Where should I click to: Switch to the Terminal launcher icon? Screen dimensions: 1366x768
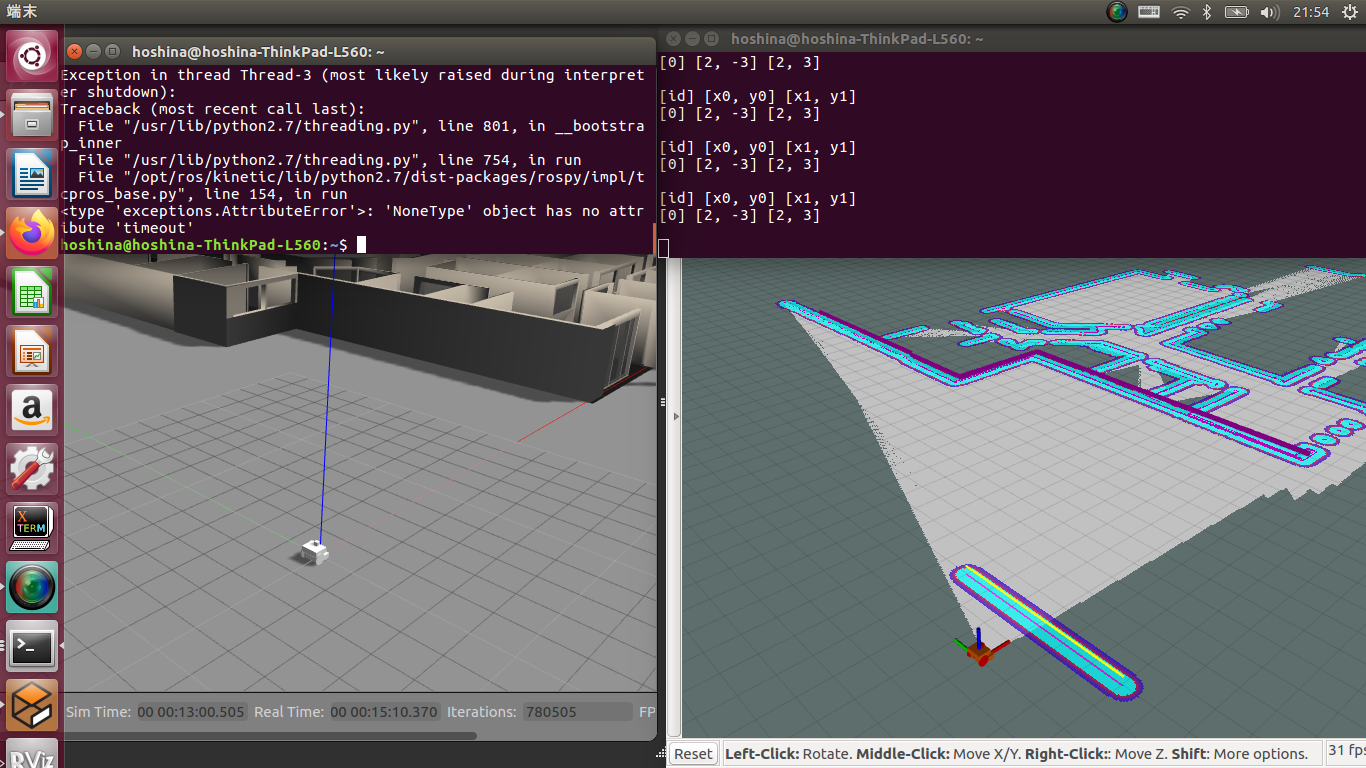click(x=32, y=647)
